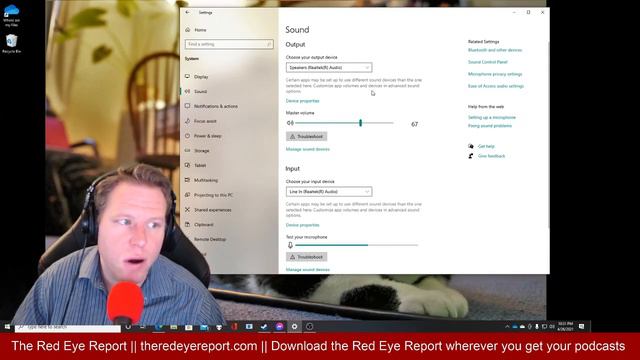Click the Clipboard icon in sidebar
Image resolution: width=640 pixels, height=360 pixels.
pyautogui.click(x=187, y=224)
